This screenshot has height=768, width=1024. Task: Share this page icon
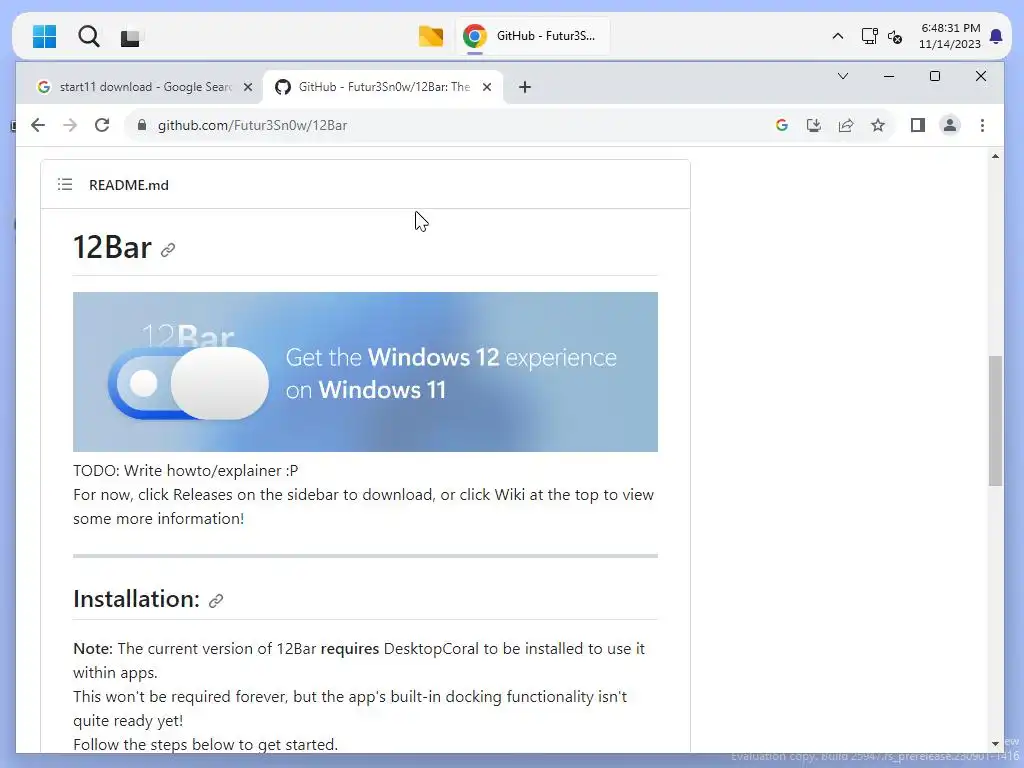pos(846,125)
